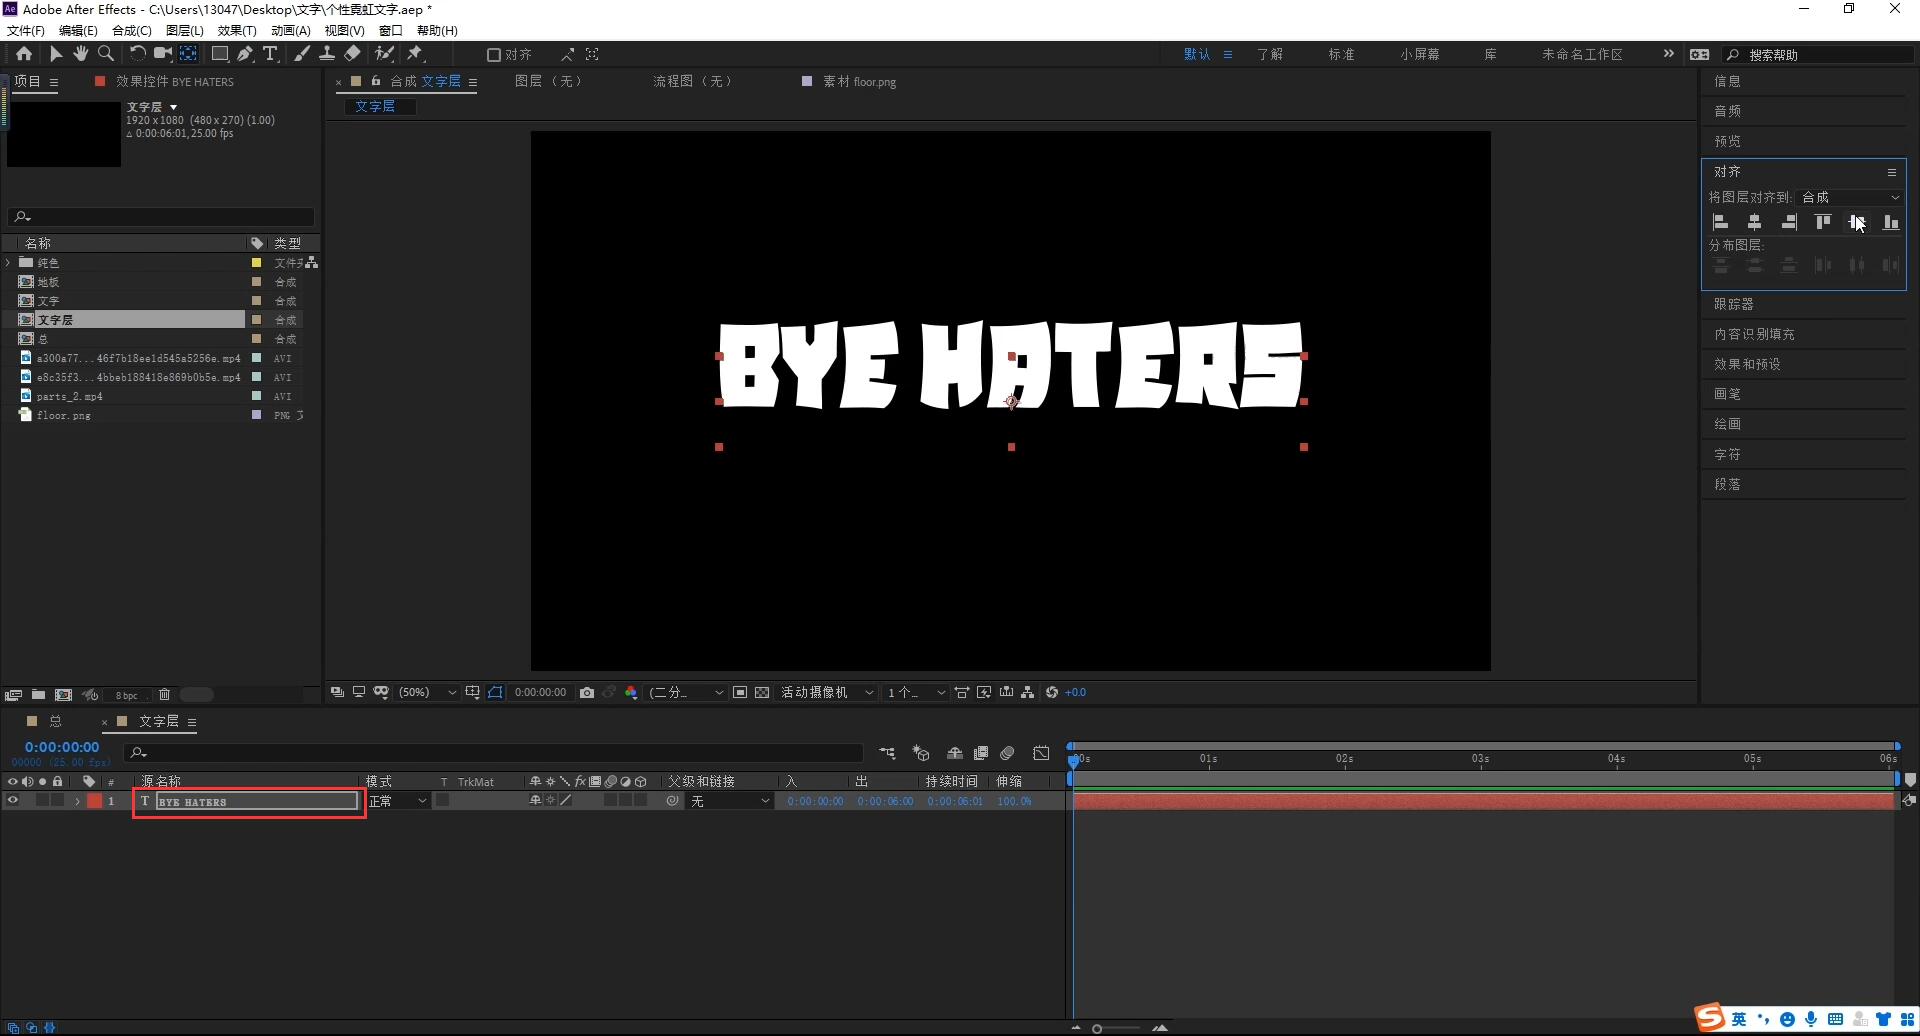Click align vertical centers icon
The width and height of the screenshot is (1920, 1036).
1857,222
